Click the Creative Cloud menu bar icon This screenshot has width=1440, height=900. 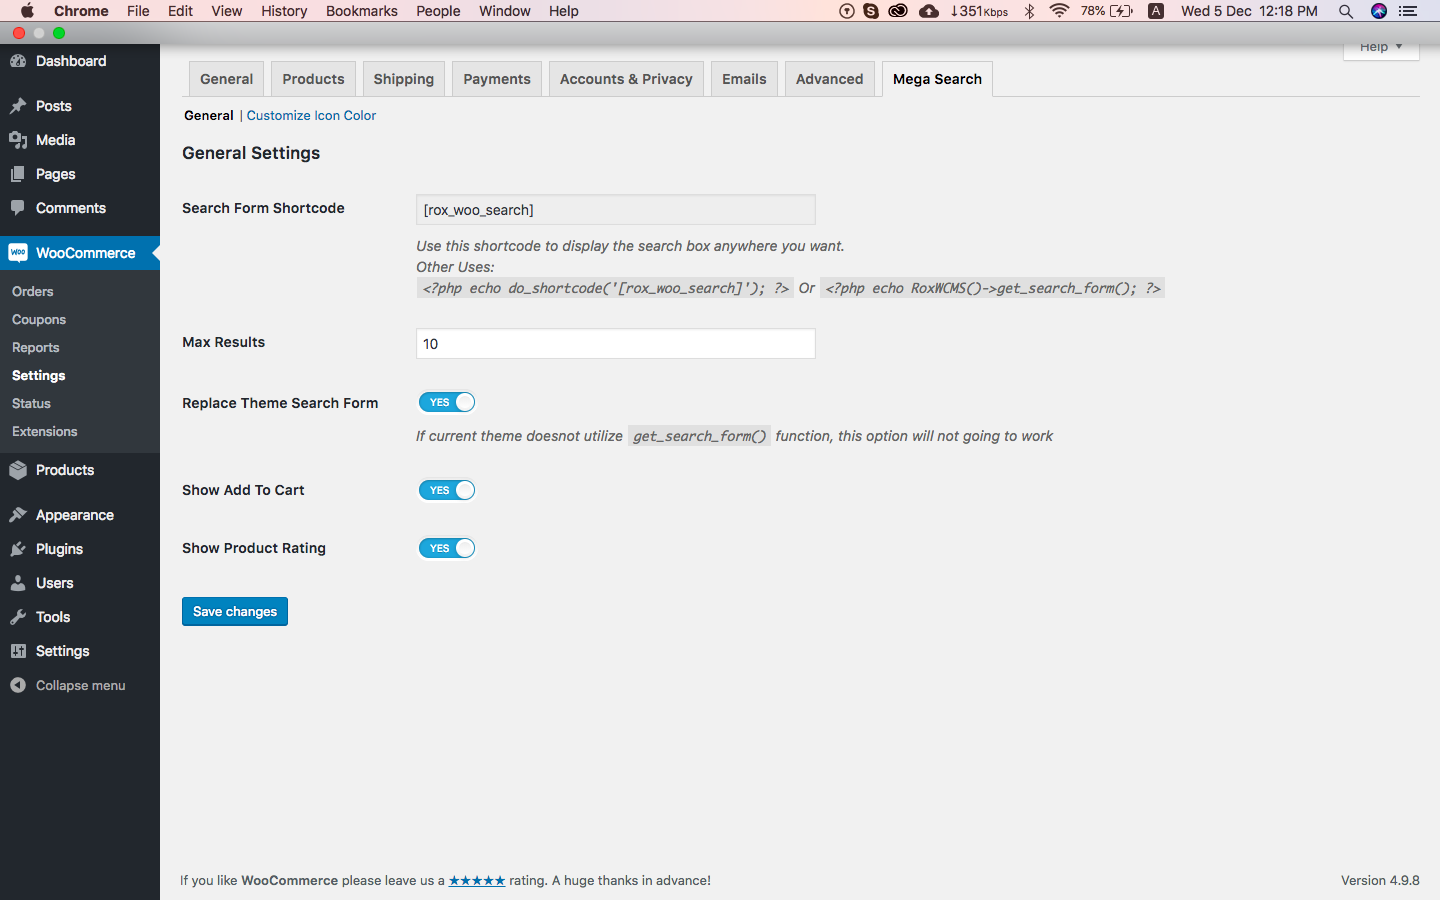click(898, 11)
